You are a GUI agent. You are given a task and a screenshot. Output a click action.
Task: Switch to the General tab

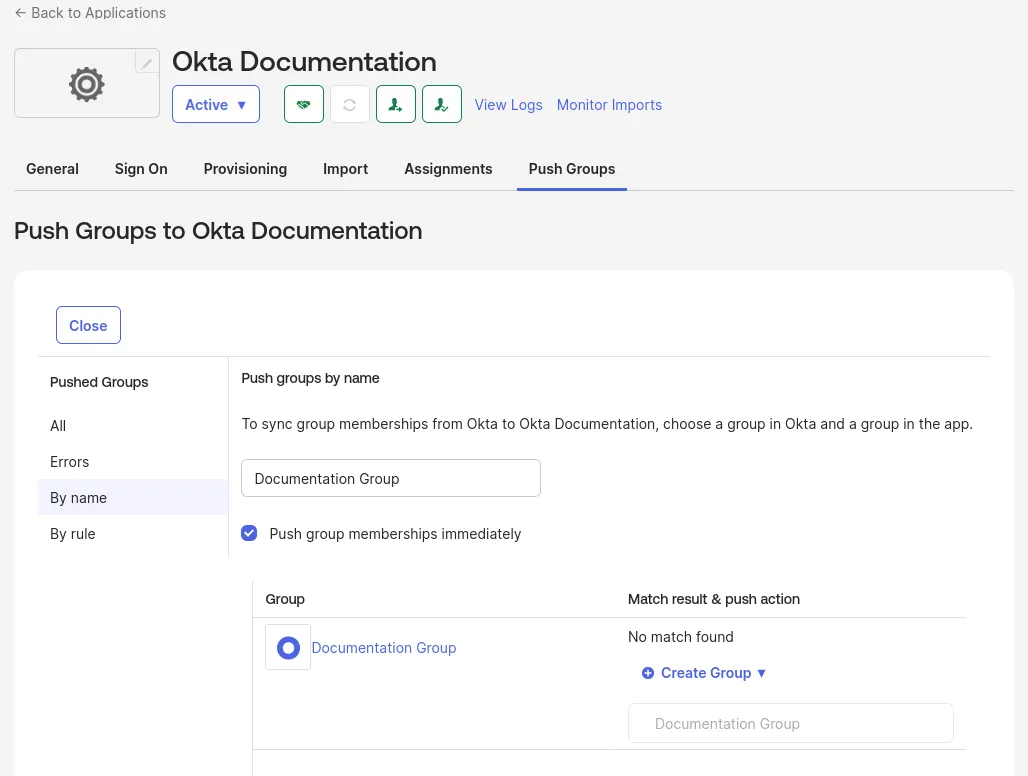pos(52,169)
